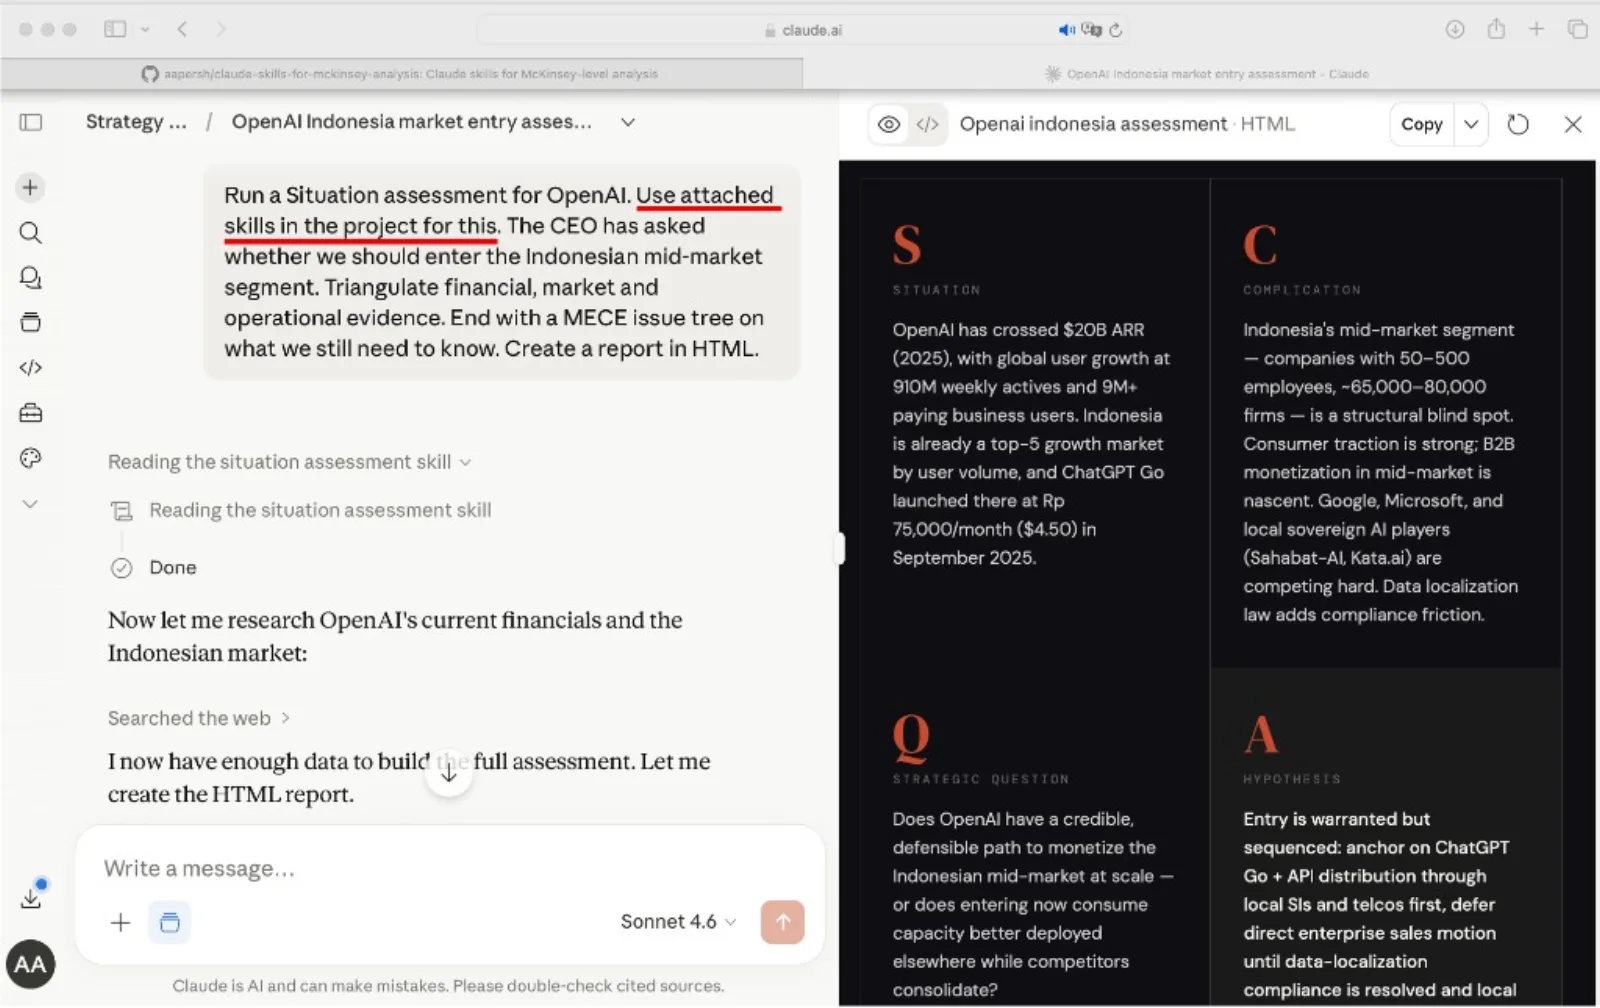Viewport: 1600px width, 1008px height.
Task: Click the scroll-to-bottom arrow button
Action: [x=449, y=773]
